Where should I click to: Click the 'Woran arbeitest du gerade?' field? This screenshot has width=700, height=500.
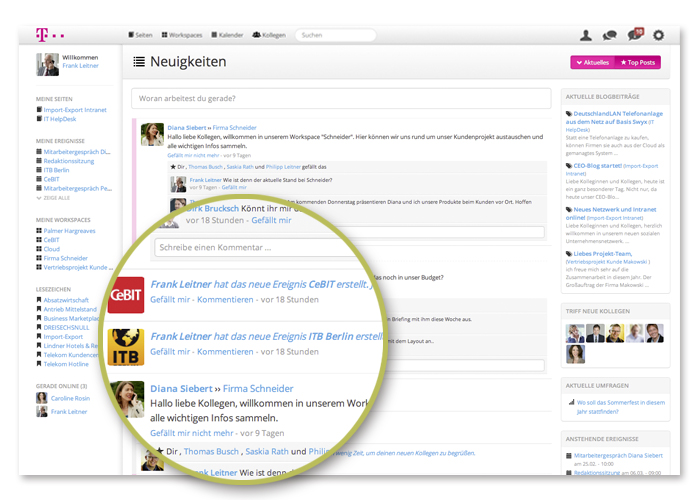pyautogui.click(x=341, y=98)
